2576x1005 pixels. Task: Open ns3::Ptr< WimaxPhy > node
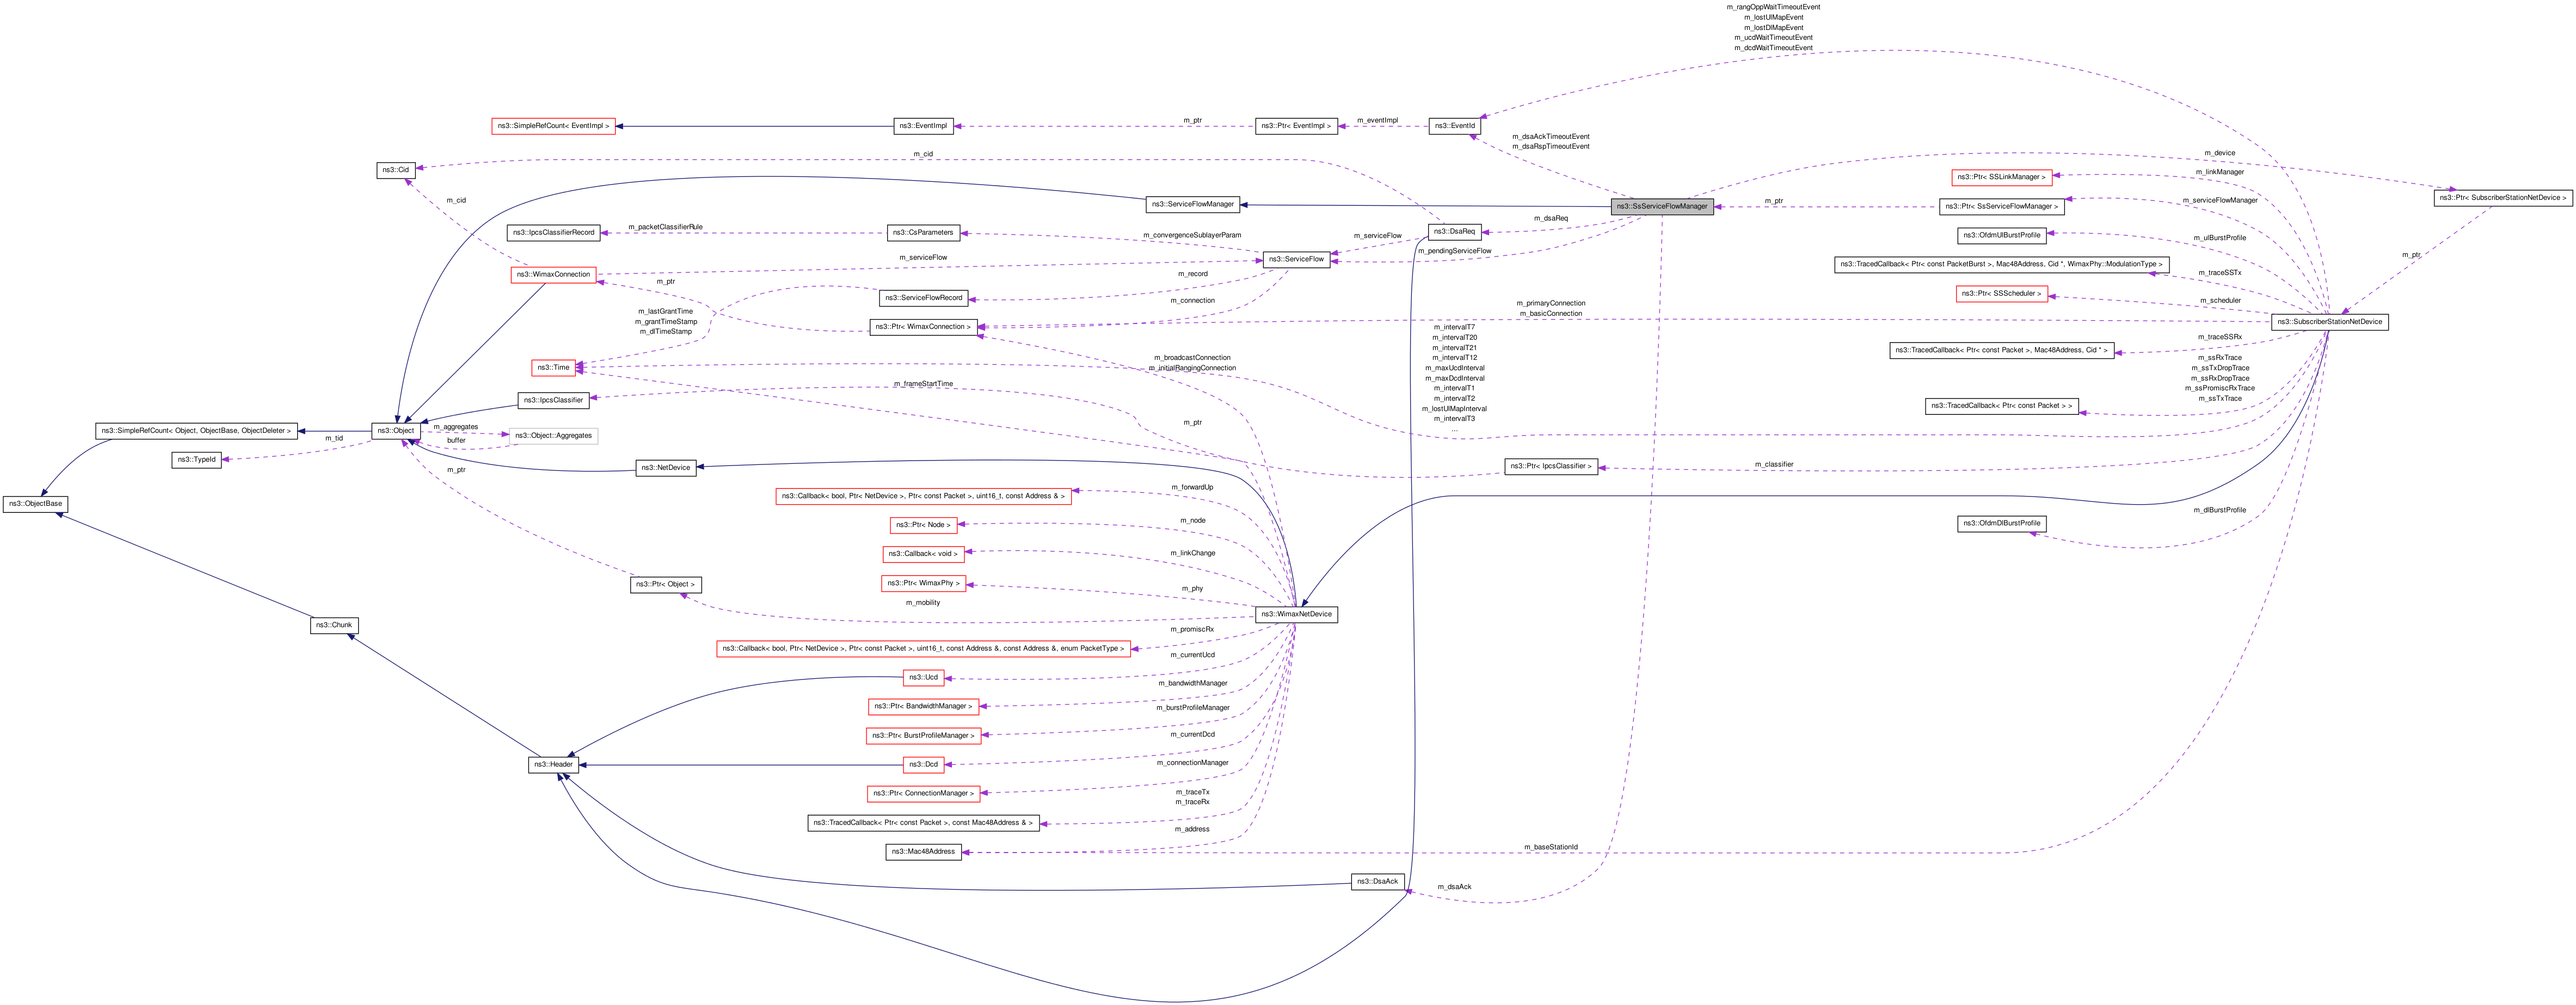pyautogui.click(x=923, y=583)
